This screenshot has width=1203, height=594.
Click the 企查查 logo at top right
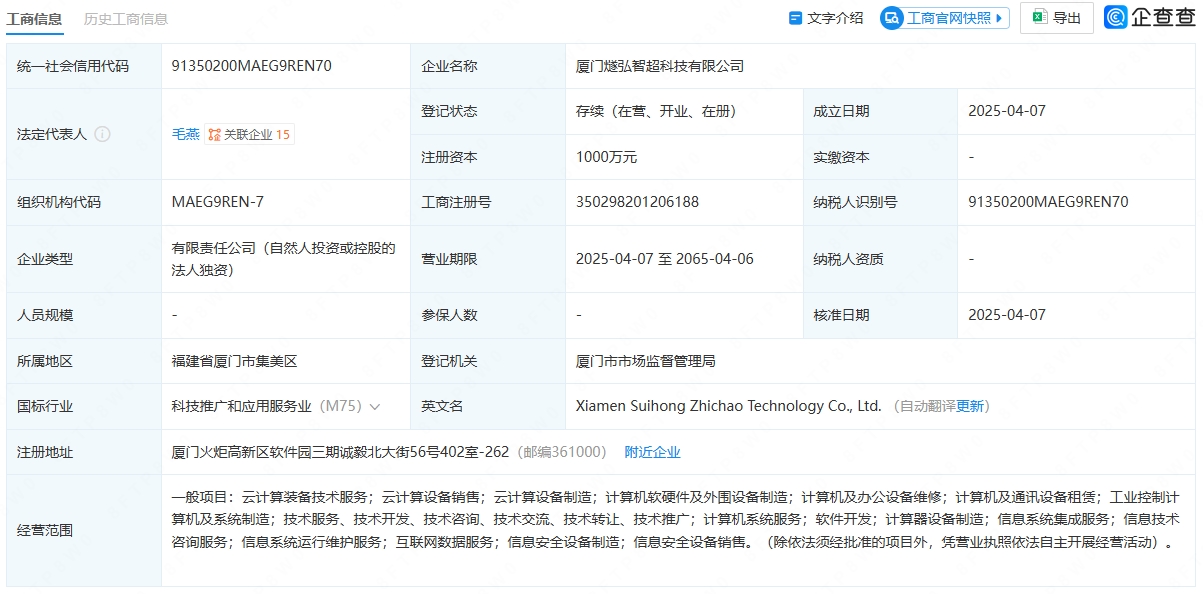pos(1150,18)
